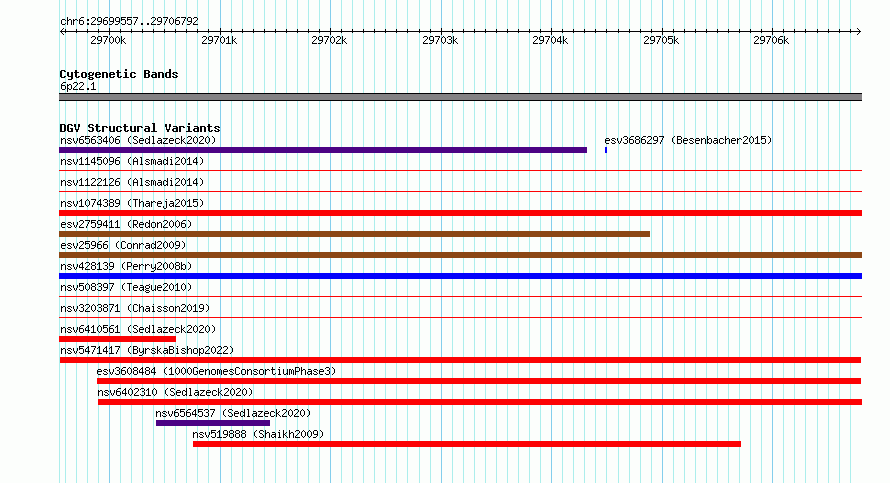Click the esv25966 (Conrad2009) label
This screenshot has height=483, width=890.
pos(123,245)
